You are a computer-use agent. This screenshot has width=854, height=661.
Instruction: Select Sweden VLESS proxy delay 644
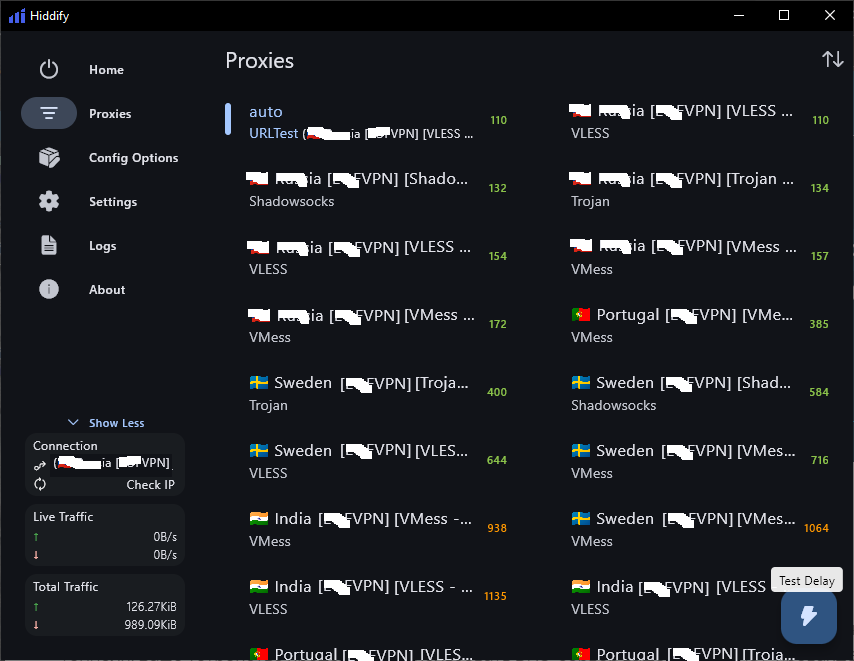coord(376,461)
